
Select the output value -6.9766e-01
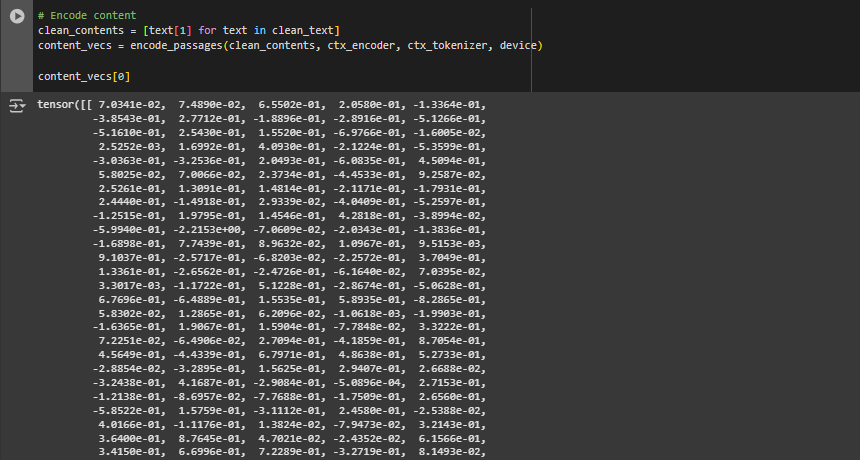click(x=366, y=133)
